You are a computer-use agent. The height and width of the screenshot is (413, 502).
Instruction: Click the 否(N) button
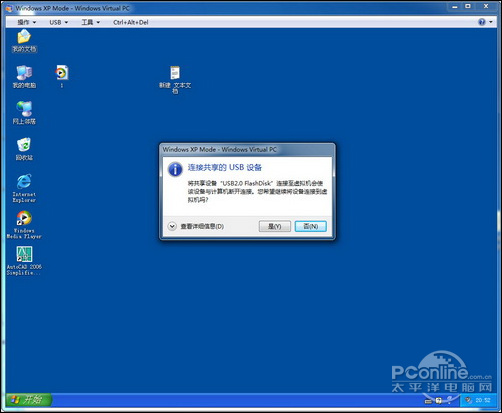(311, 226)
